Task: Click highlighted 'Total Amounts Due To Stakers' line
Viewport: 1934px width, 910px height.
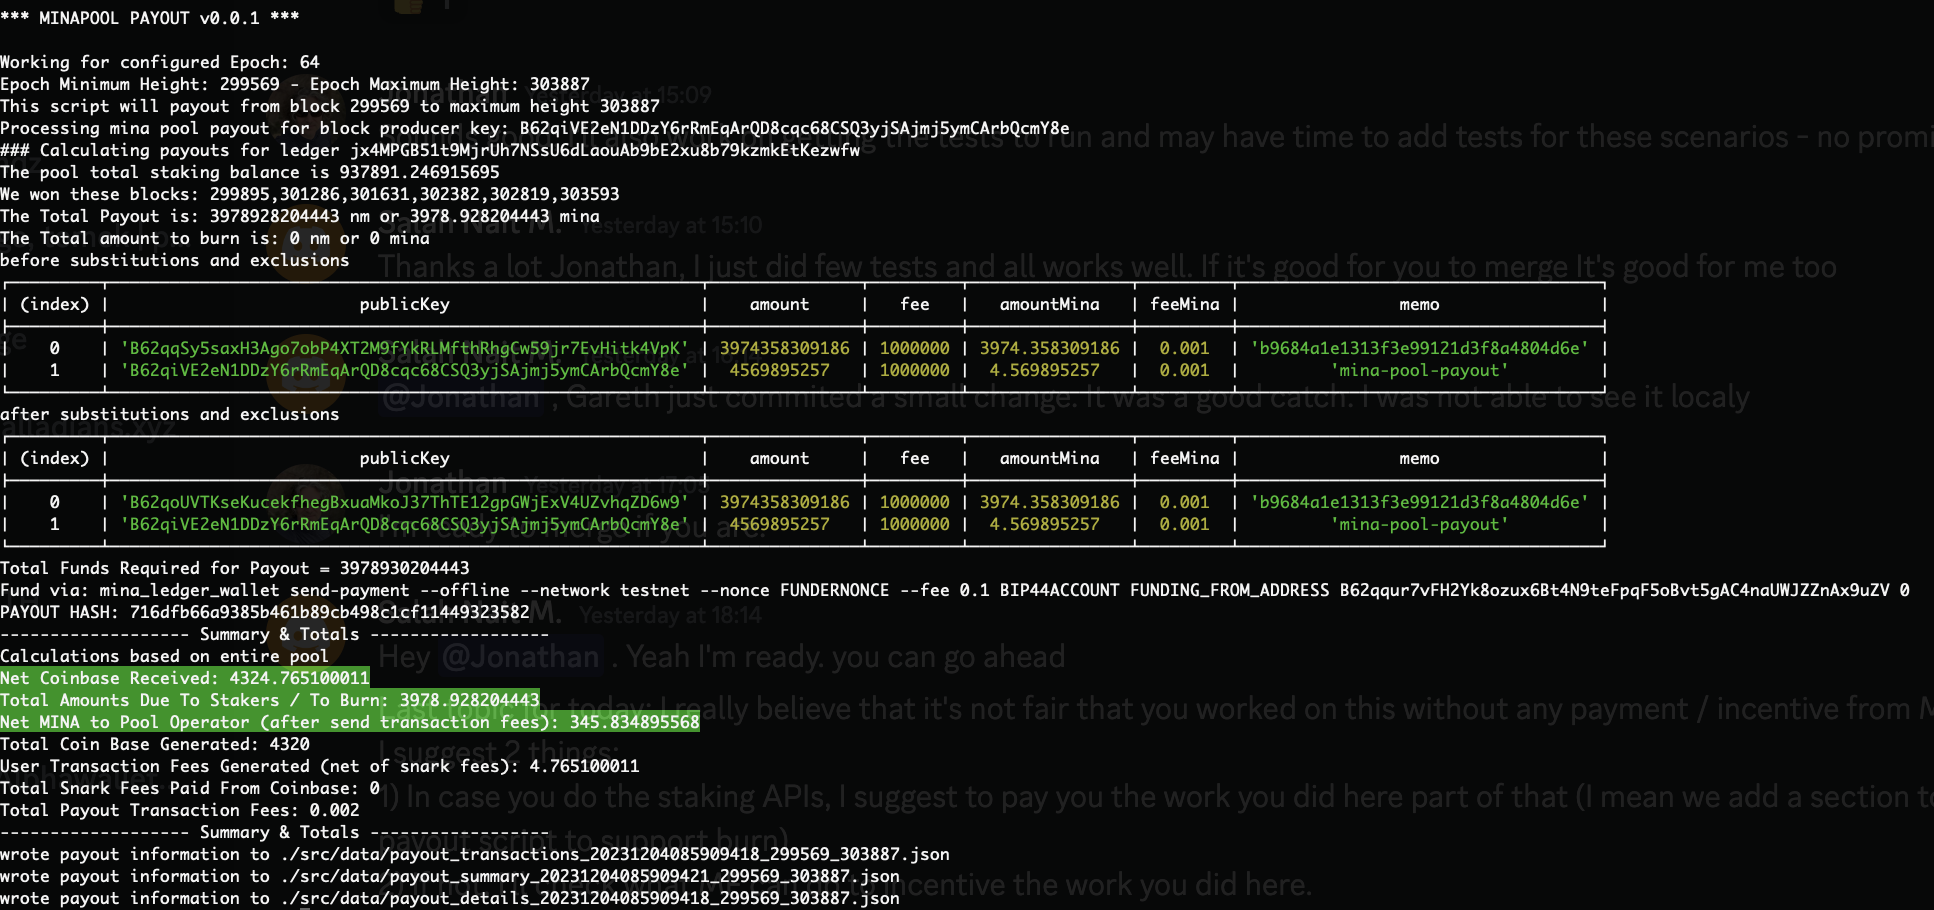Action: pyautogui.click(x=270, y=700)
